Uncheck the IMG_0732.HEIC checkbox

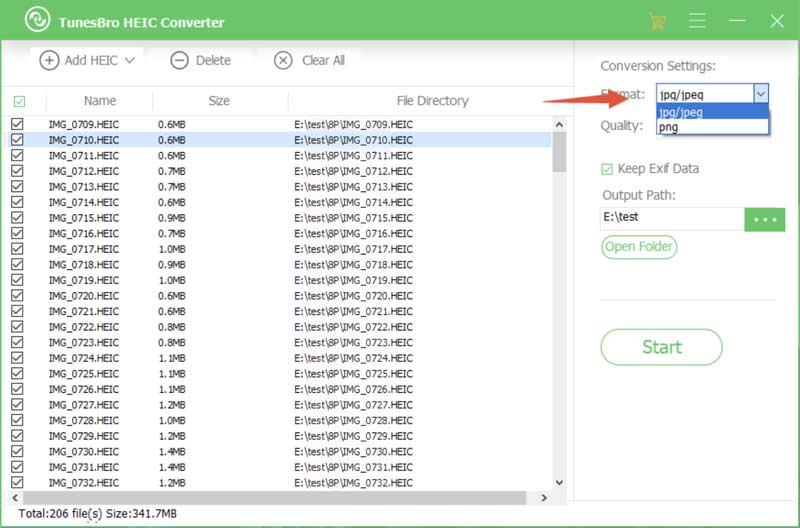pos(17,482)
